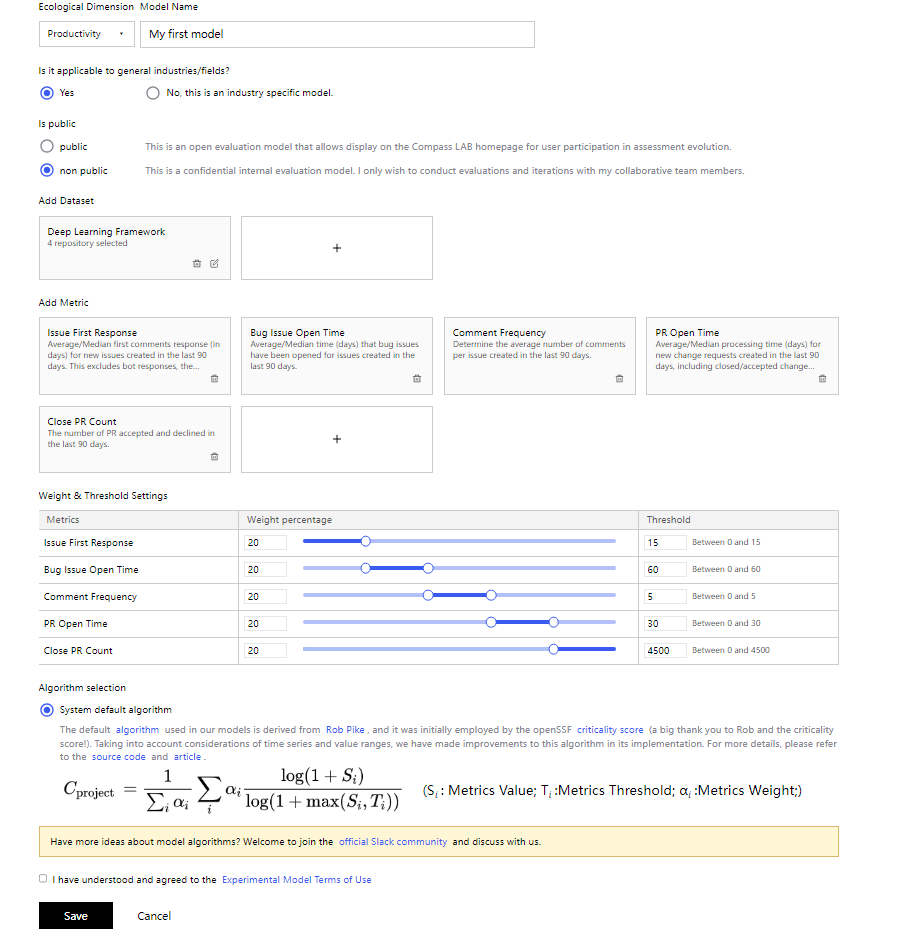Open the Rob Pike link

coord(346,730)
